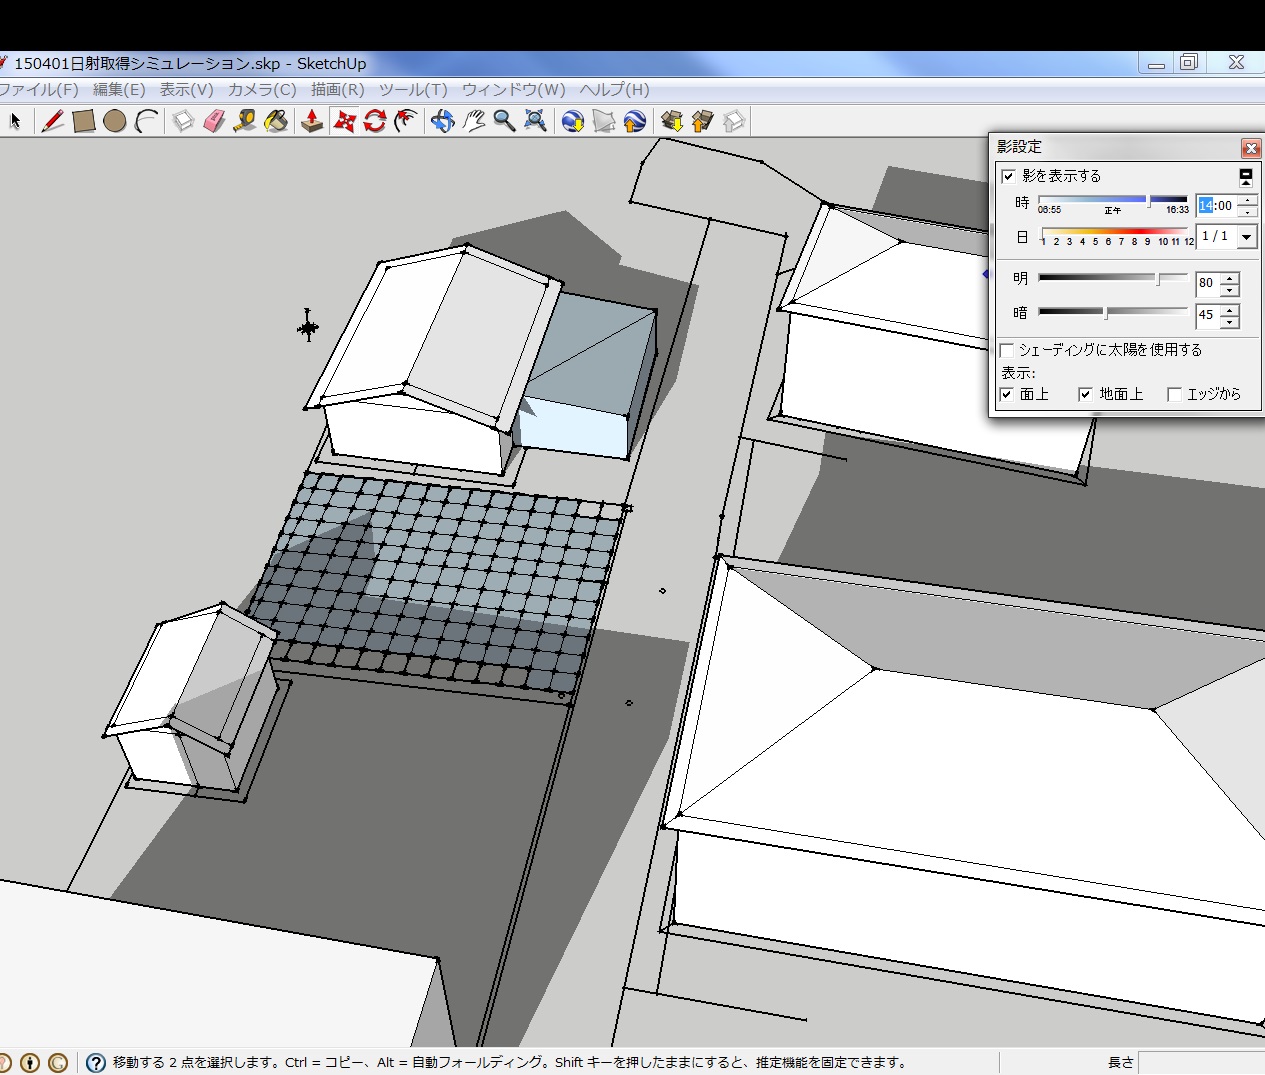
Task: Click the Zoom Extents tool
Action: (536, 121)
